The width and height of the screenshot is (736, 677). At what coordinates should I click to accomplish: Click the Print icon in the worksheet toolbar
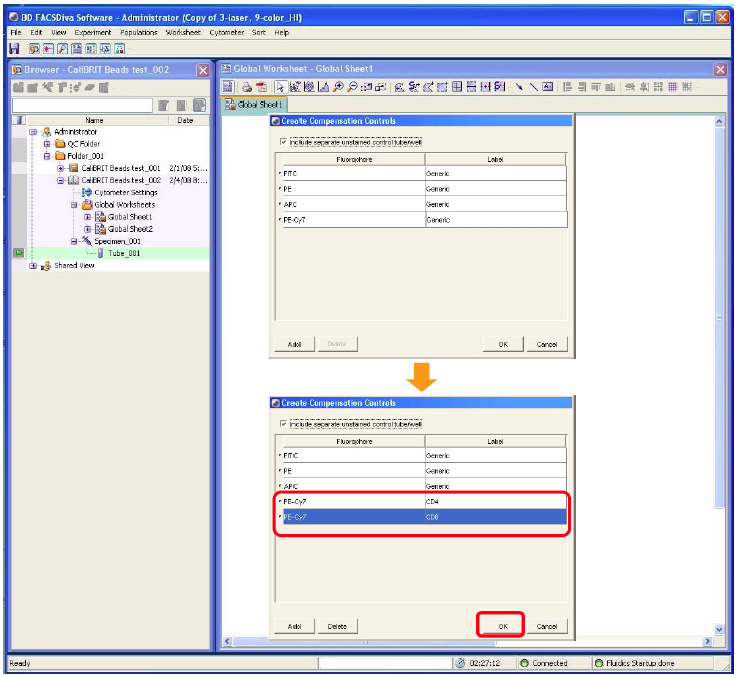247,87
